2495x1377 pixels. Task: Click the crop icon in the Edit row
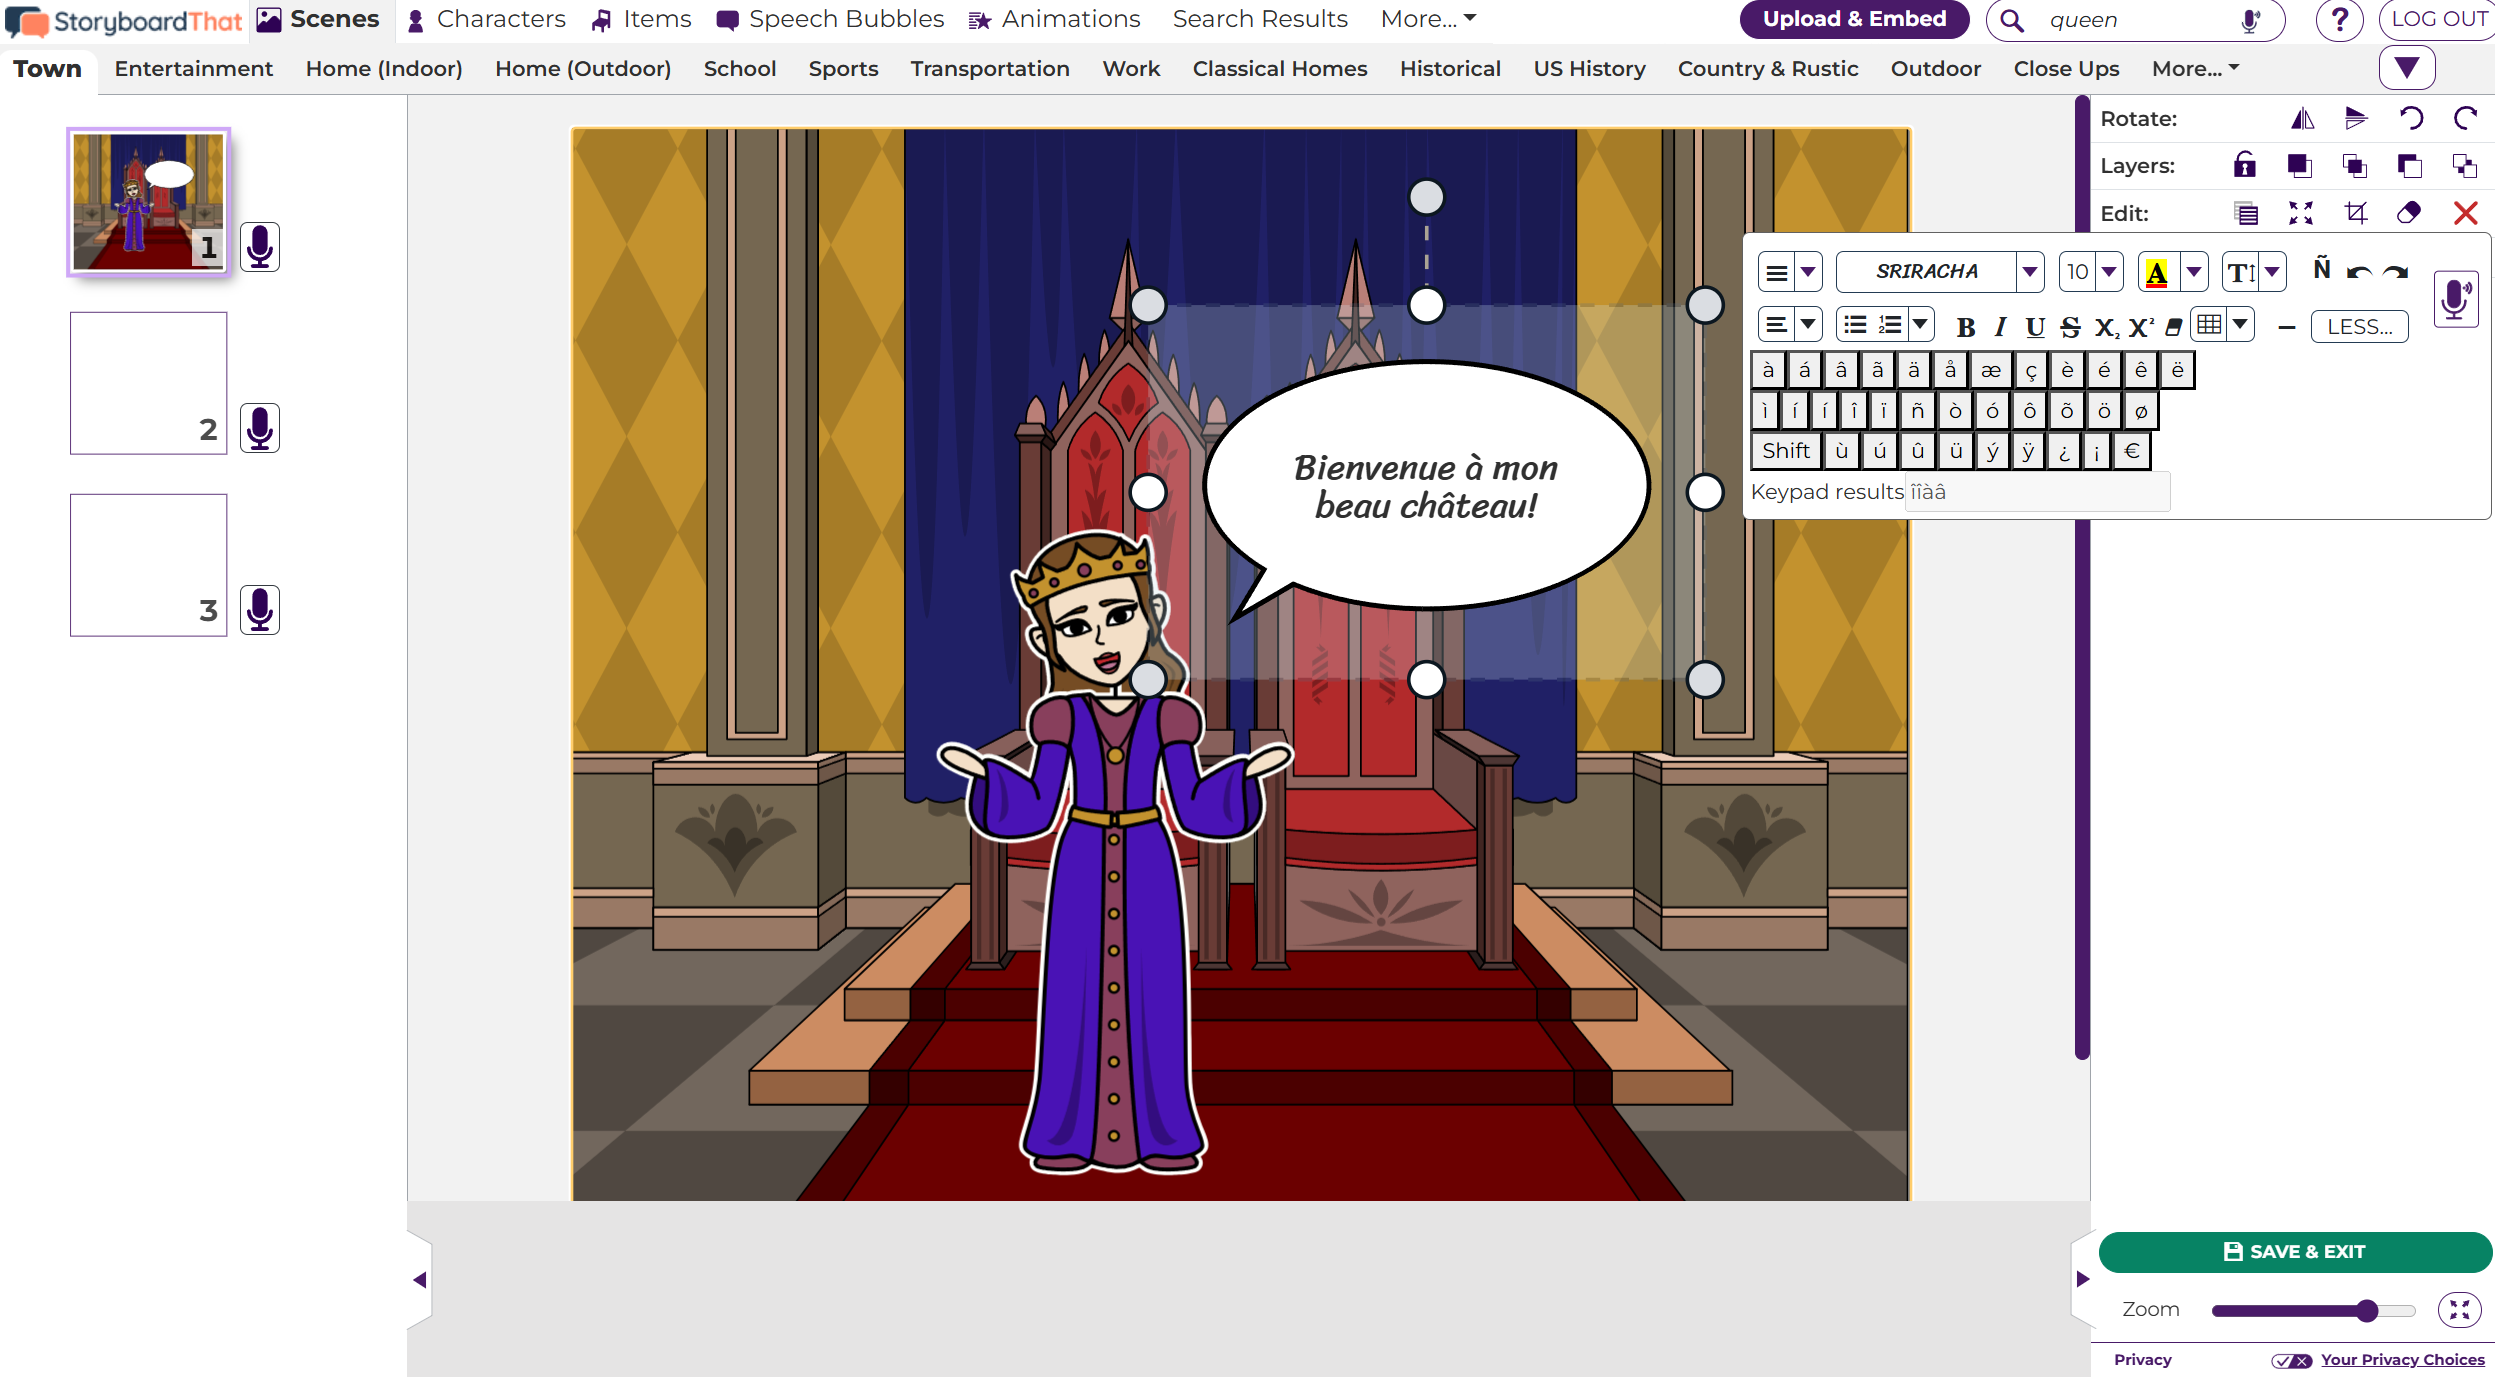[2355, 212]
